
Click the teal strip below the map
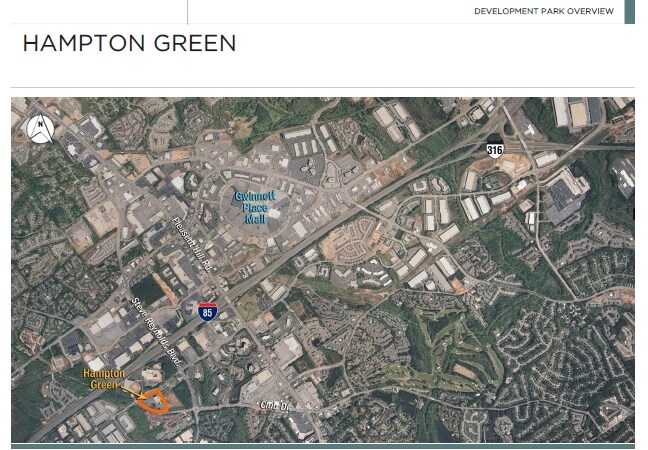pos(323,446)
